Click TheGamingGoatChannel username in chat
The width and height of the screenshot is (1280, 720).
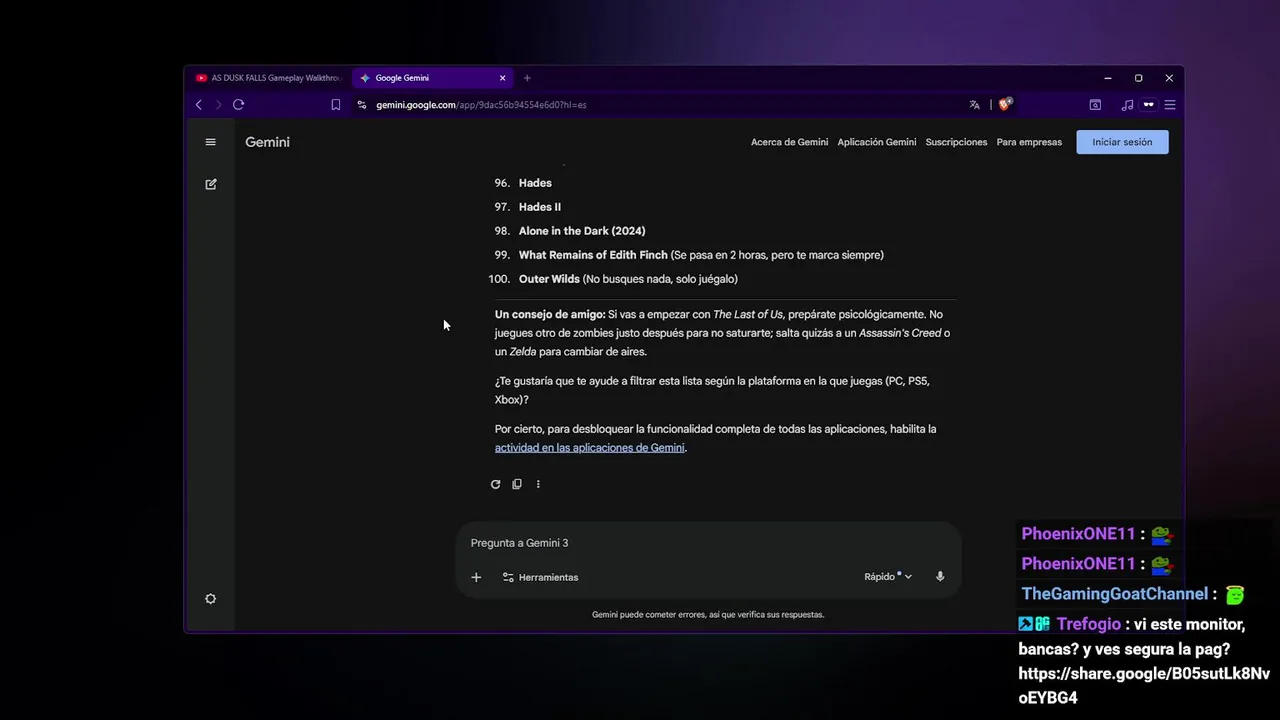pyautogui.click(x=1115, y=594)
